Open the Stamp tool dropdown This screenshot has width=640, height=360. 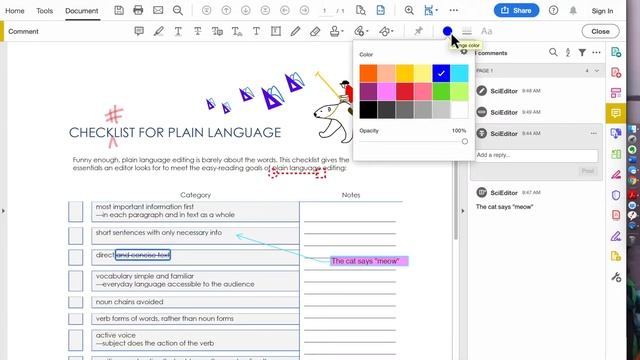[x=336, y=31]
